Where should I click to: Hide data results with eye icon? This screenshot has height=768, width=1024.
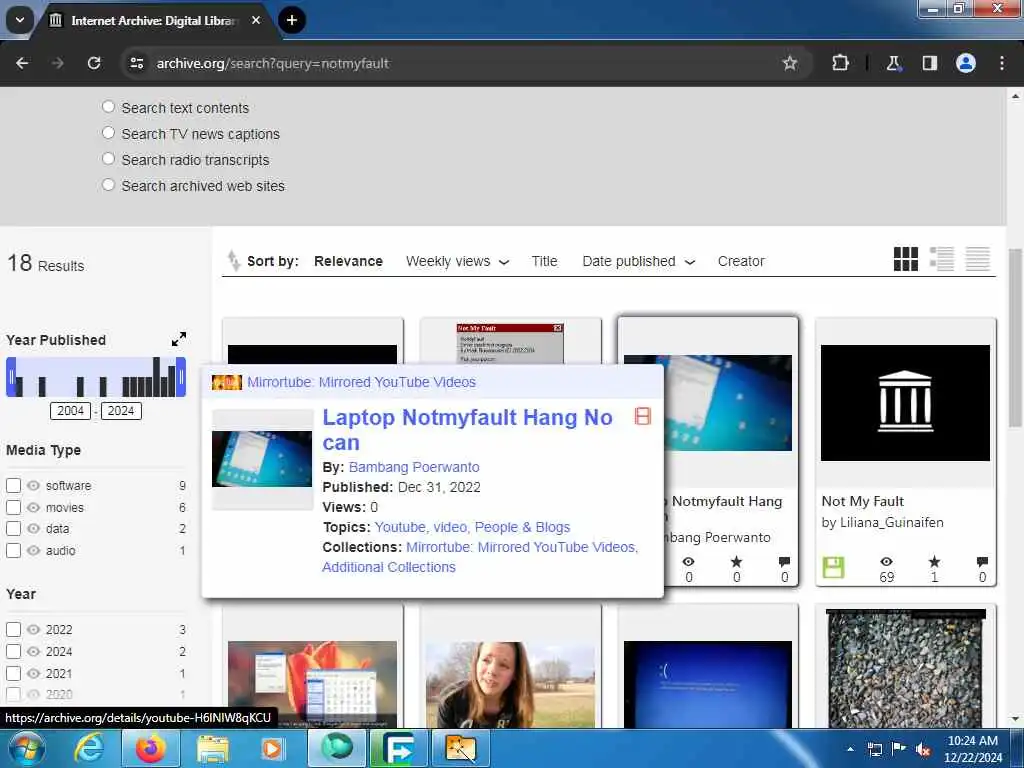click(x=33, y=528)
